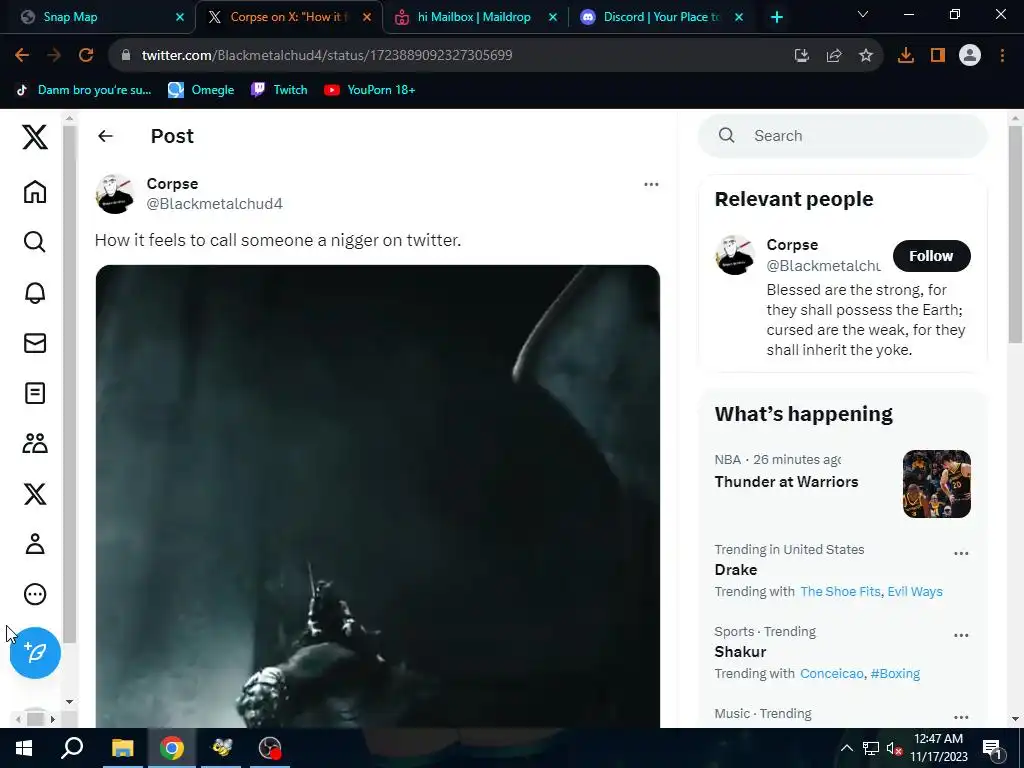Image resolution: width=1024 pixels, height=768 pixels.
Task: Open TikTok bookmark Danm bro
Action: point(84,90)
